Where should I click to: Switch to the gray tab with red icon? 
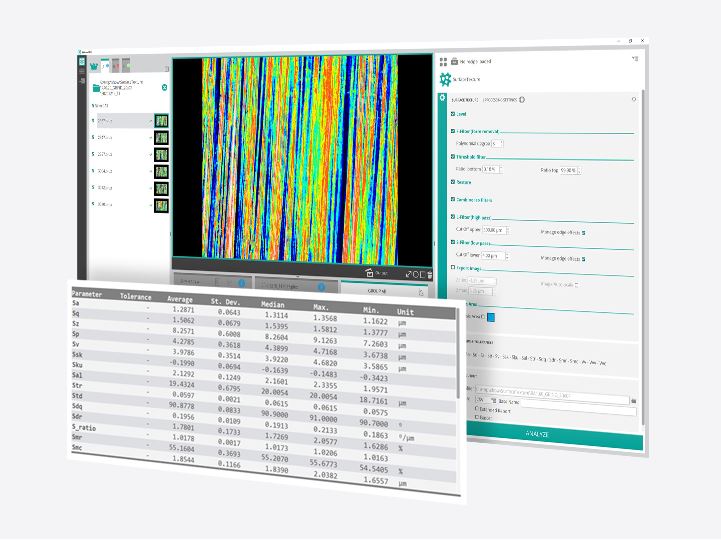(x=115, y=66)
